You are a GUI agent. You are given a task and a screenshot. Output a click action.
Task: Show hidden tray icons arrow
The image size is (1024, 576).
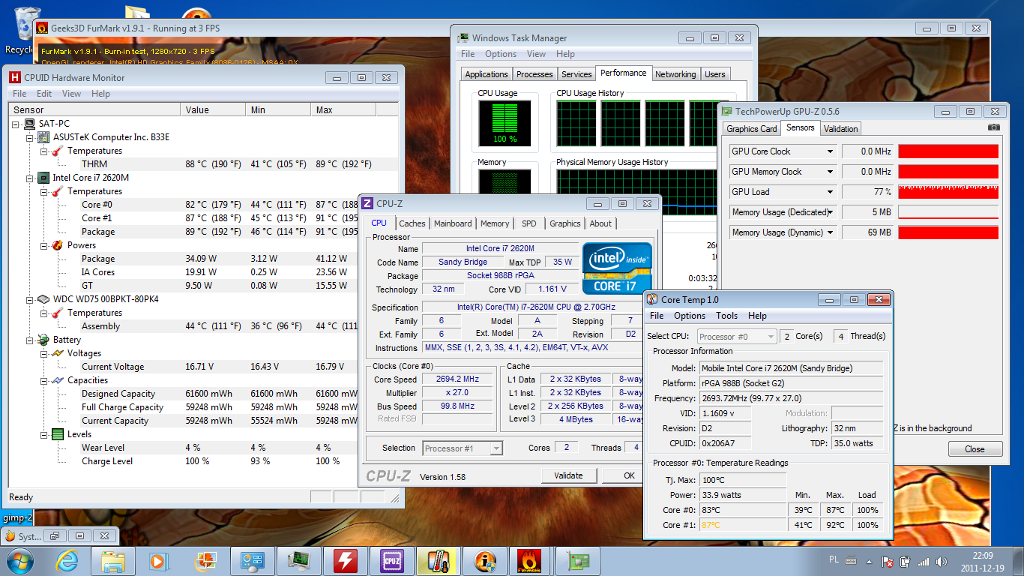point(869,562)
